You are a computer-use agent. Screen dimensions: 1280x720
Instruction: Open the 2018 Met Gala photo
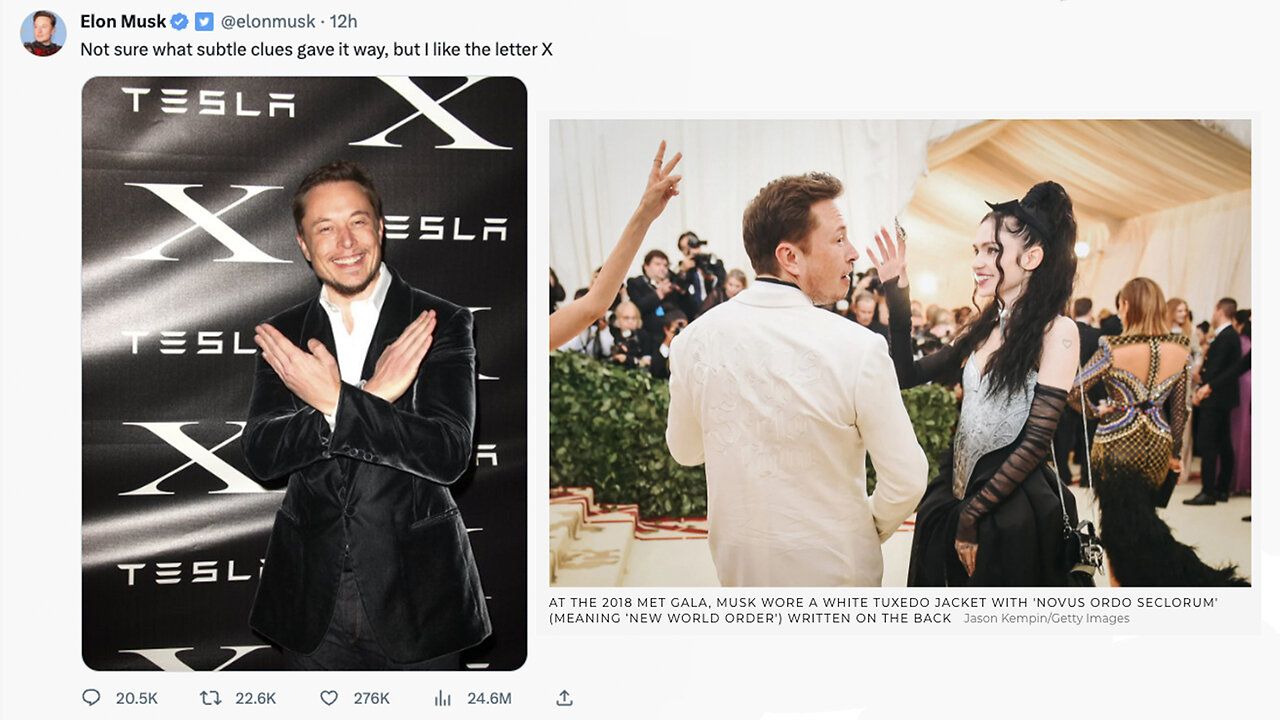[899, 352]
